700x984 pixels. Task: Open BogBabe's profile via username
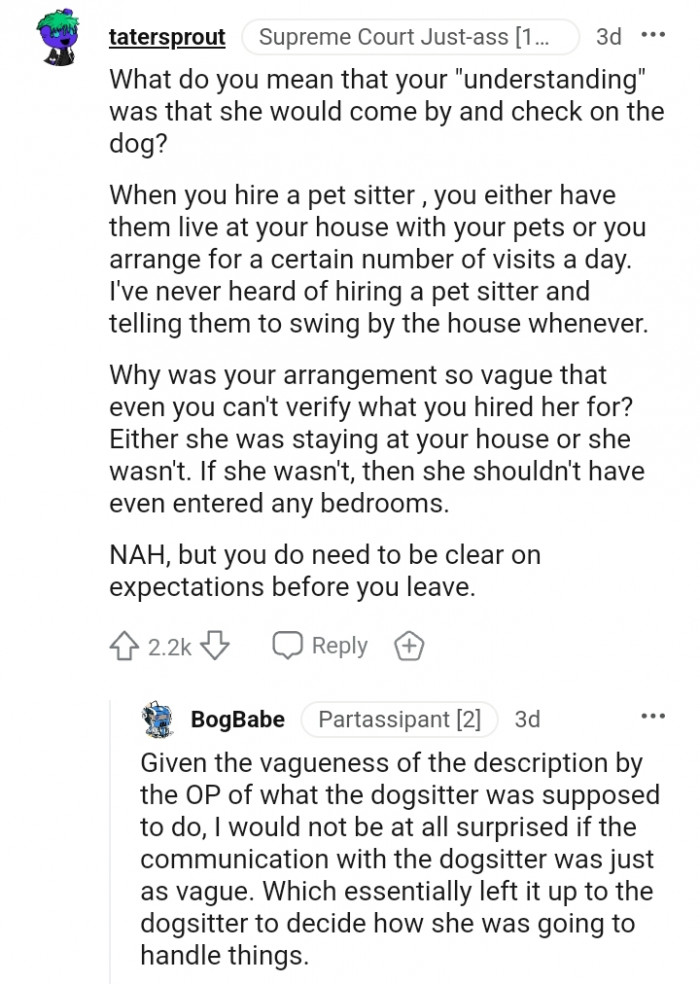pos(237,719)
